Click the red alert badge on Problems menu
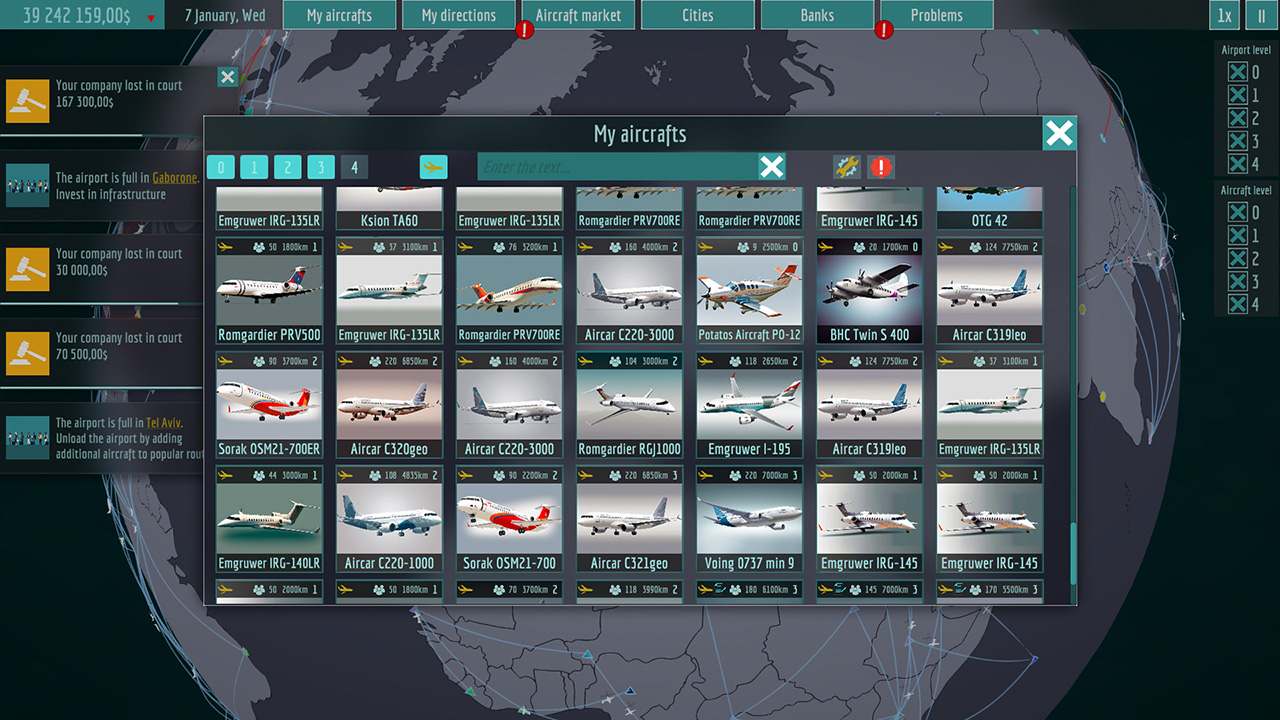1280x720 pixels. [x=884, y=28]
